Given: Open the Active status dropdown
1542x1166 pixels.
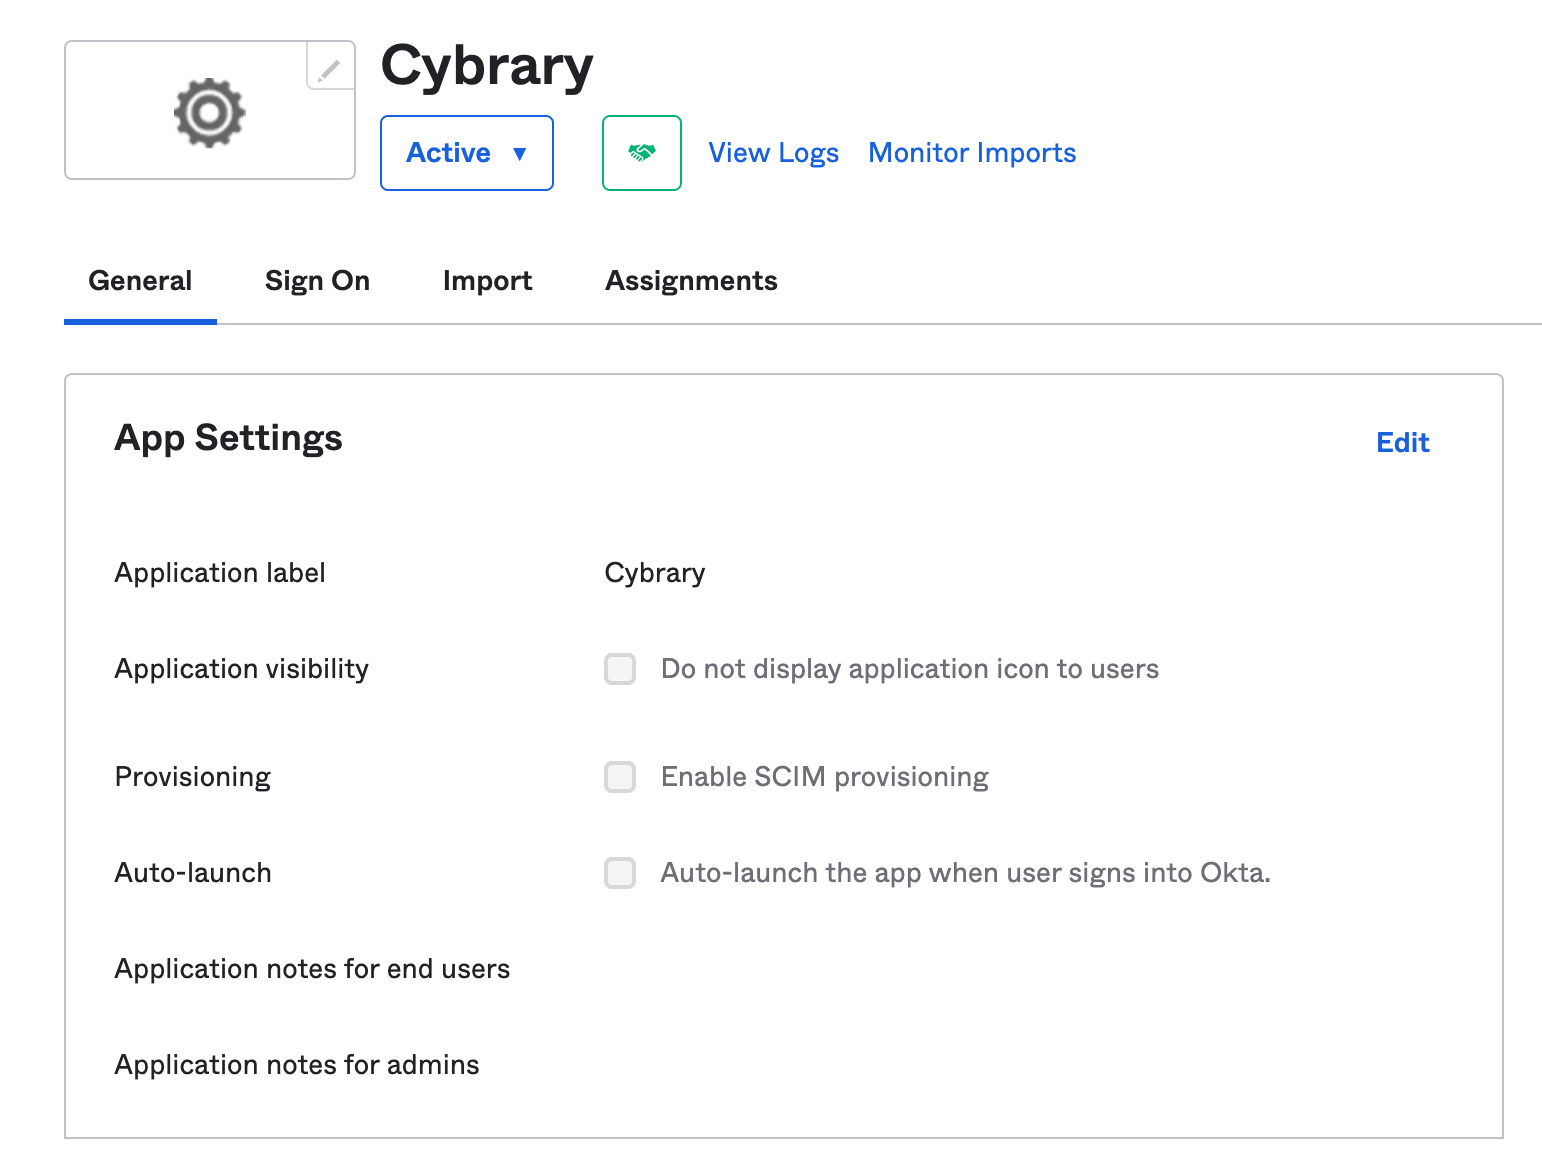Looking at the screenshot, I should pos(467,153).
